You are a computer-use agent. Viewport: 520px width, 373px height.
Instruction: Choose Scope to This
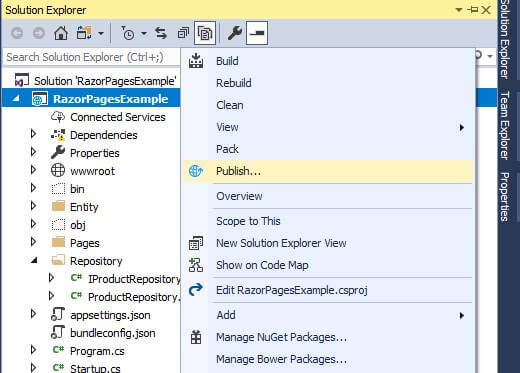tap(328, 221)
